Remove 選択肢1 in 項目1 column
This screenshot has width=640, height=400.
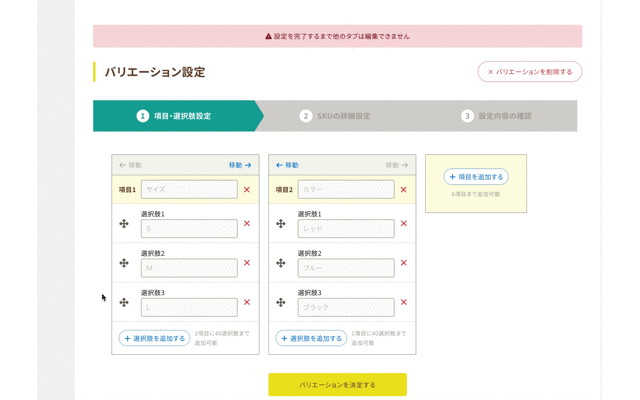coord(247,223)
